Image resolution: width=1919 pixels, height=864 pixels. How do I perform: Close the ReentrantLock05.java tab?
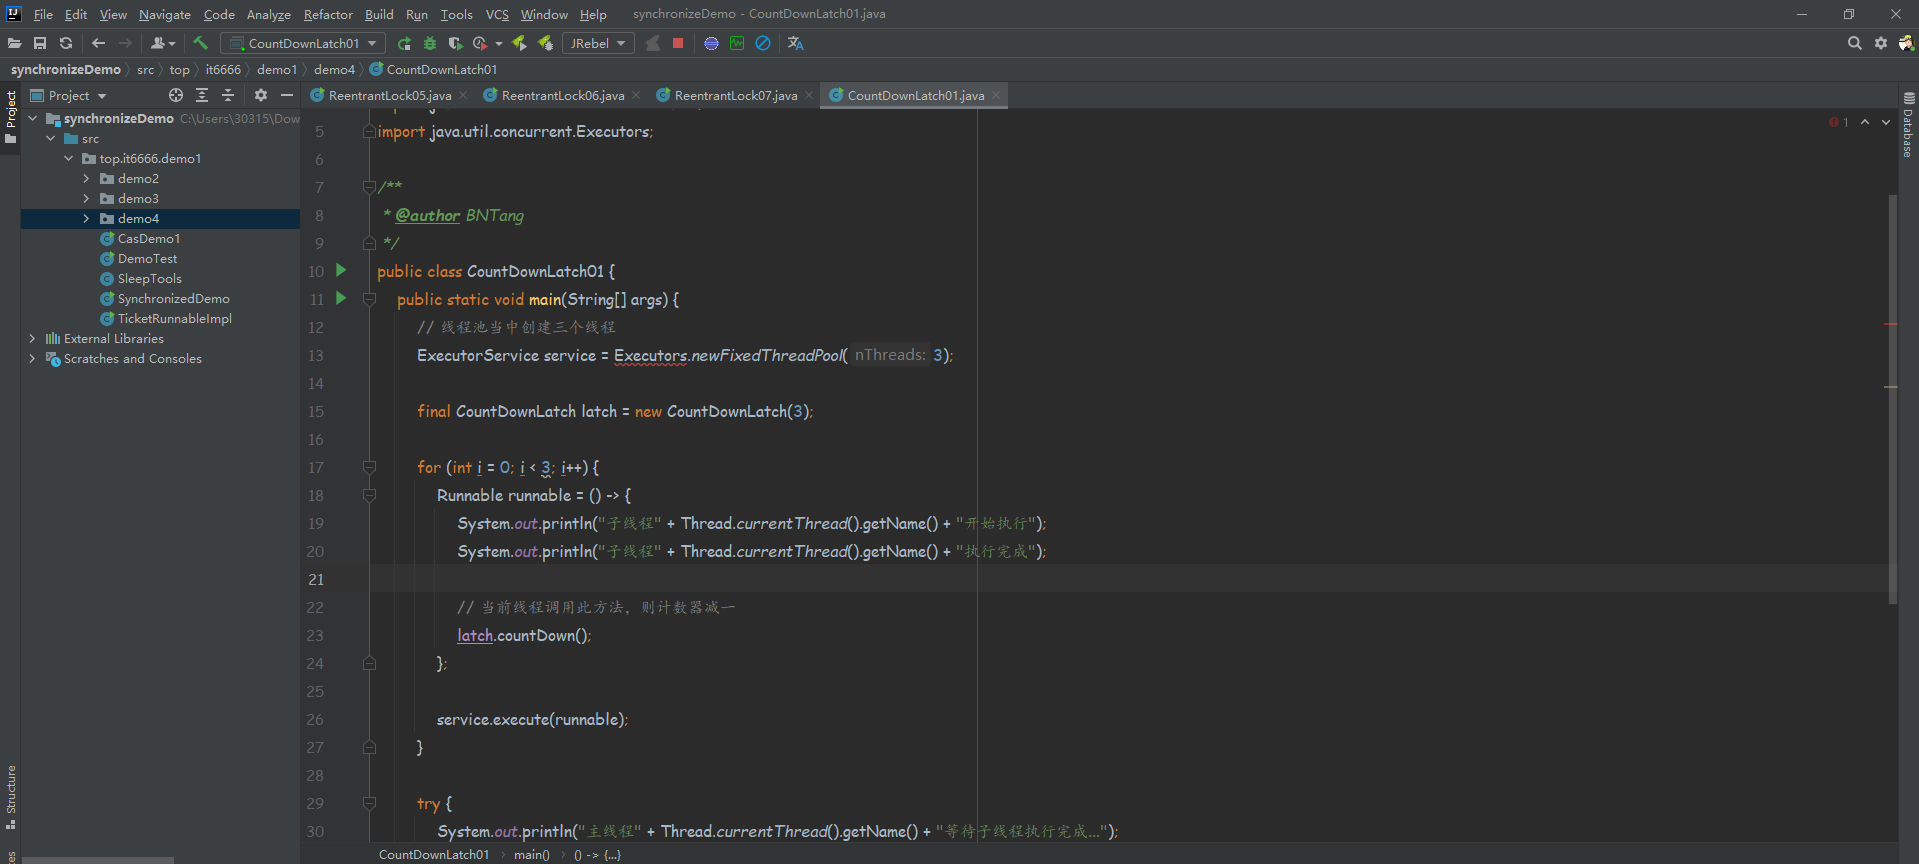click(463, 95)
